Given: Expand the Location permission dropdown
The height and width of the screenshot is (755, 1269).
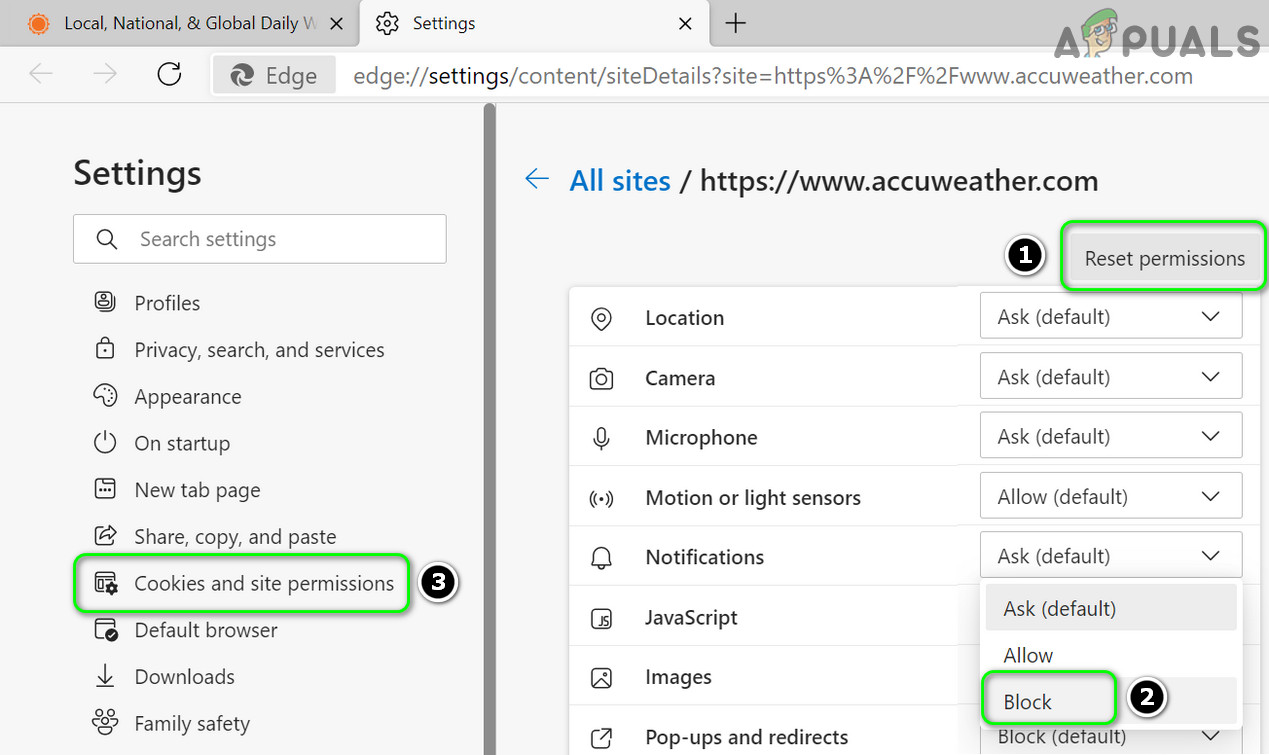Looking at the screenshot, I should click(x=1110, y=317).
